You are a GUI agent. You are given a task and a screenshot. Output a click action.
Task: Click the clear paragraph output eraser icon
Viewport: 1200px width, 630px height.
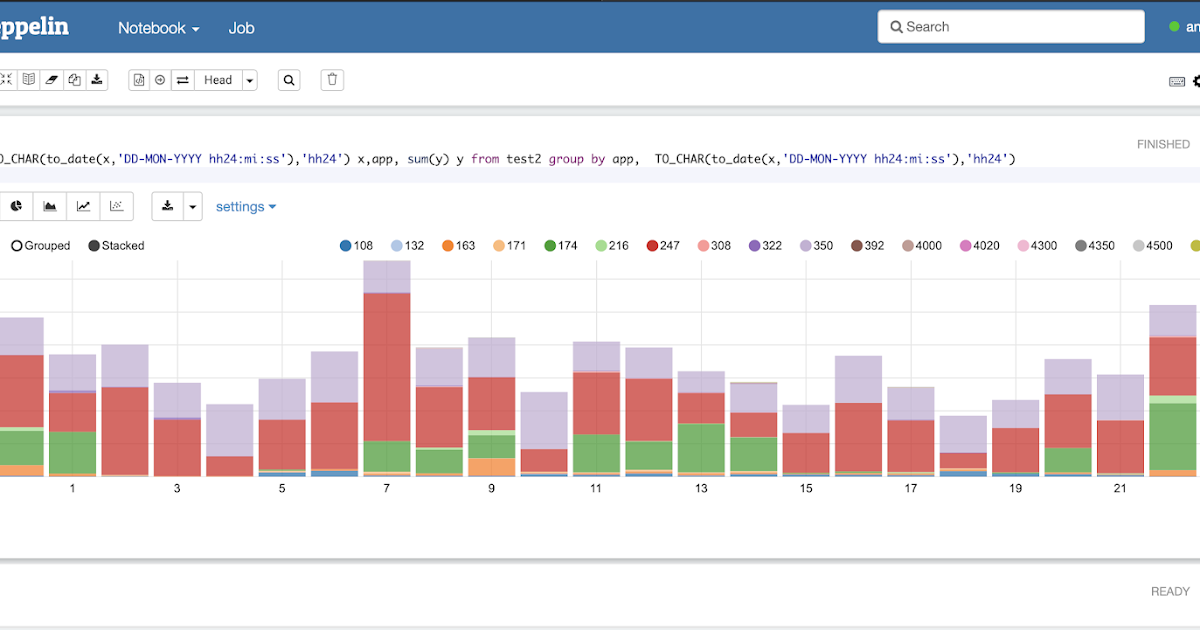52,79
